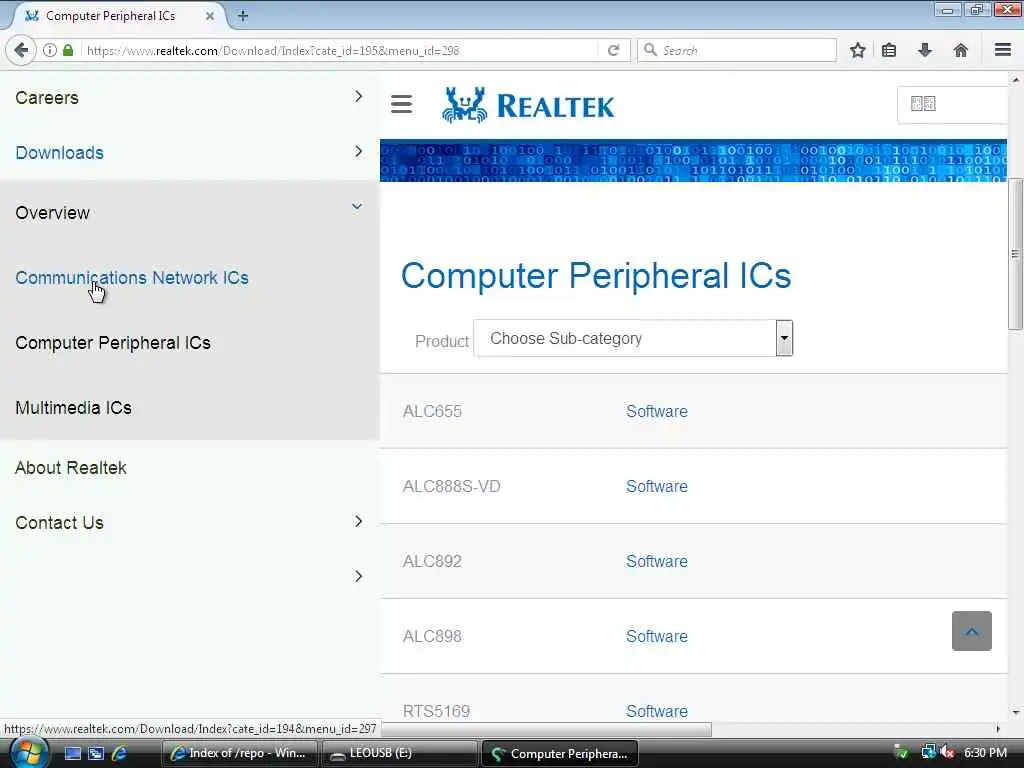The width and height of the screenshot is (1024, 768).
Task: Click the scroll-to-top arrow button
Action: point(972,631)
